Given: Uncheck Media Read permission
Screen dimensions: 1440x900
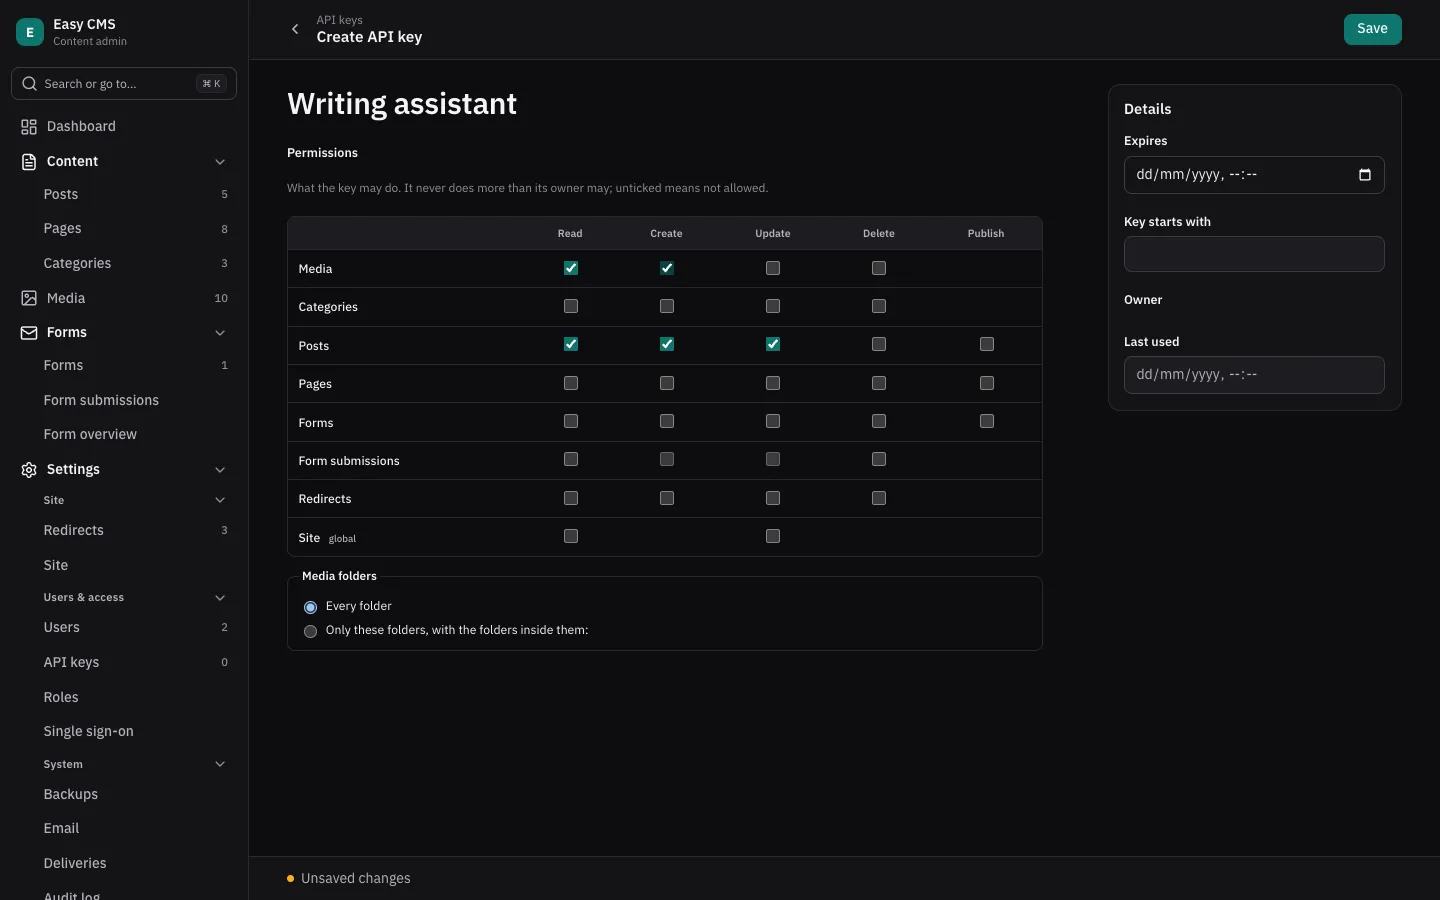Looking at the screenshot, I should pyautogui.click(x=571, y=268).
